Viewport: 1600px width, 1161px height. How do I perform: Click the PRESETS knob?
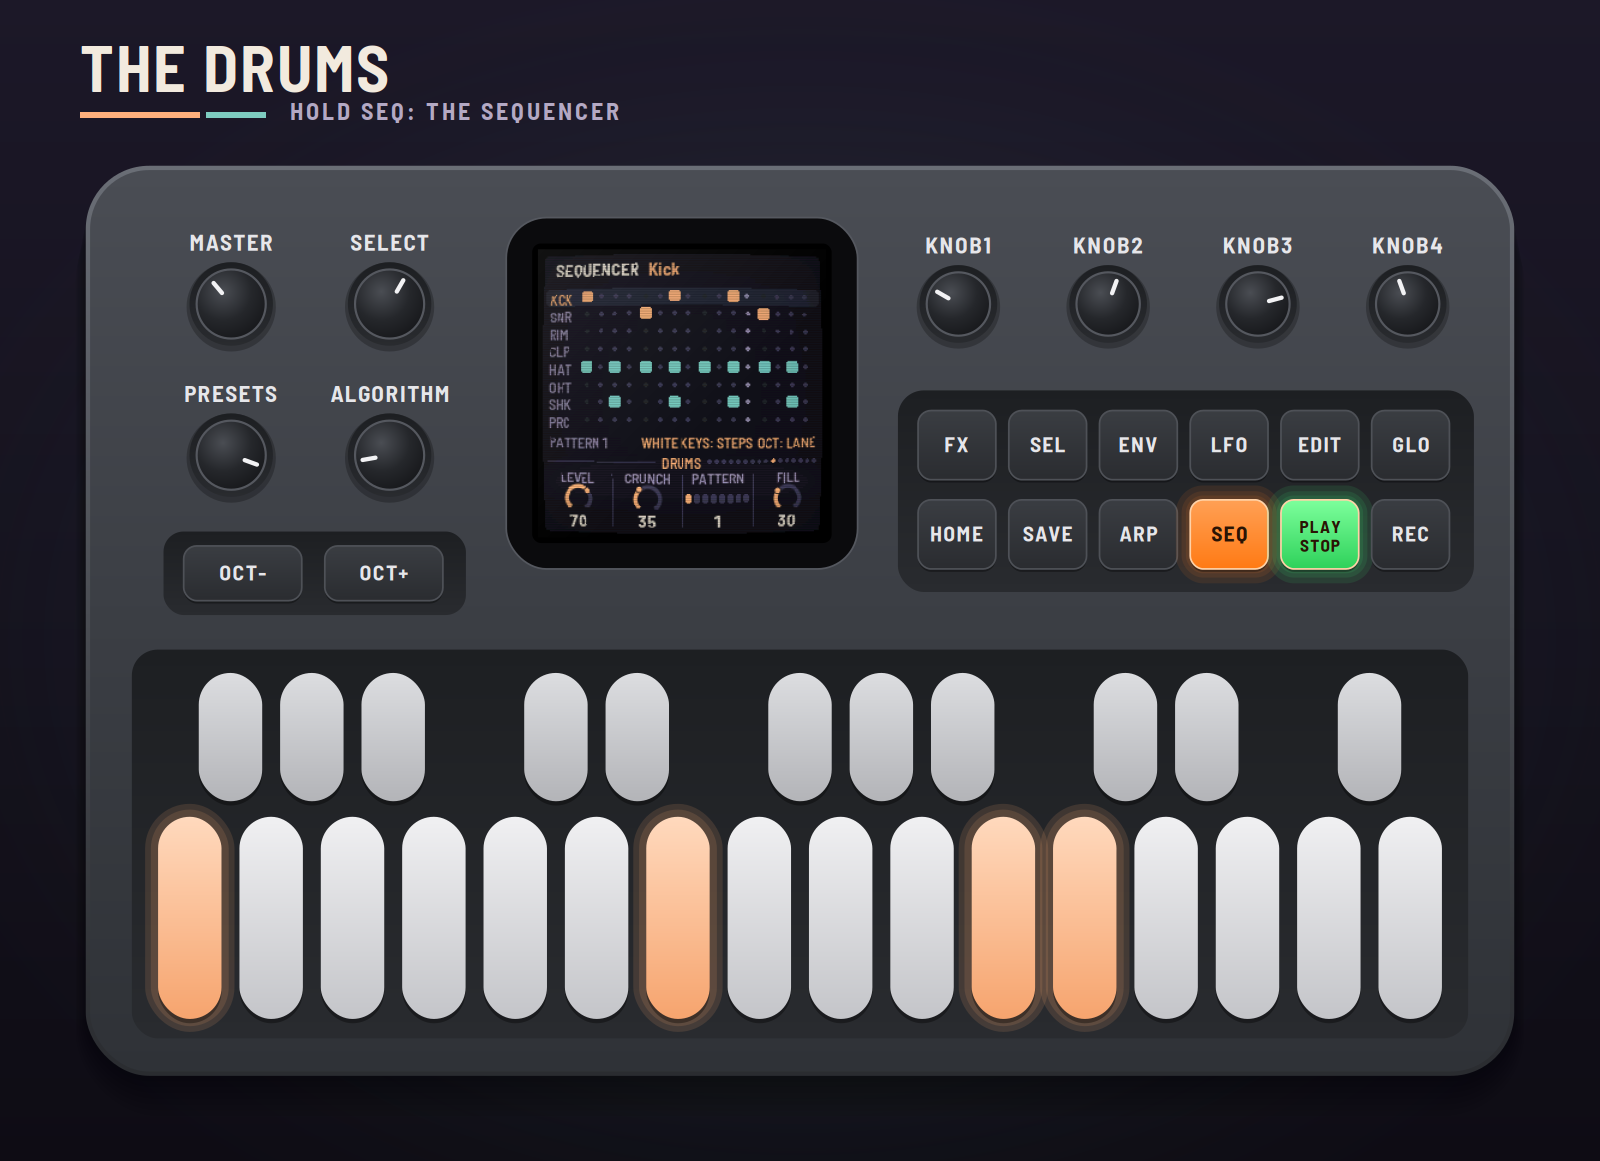coord(231,456)
